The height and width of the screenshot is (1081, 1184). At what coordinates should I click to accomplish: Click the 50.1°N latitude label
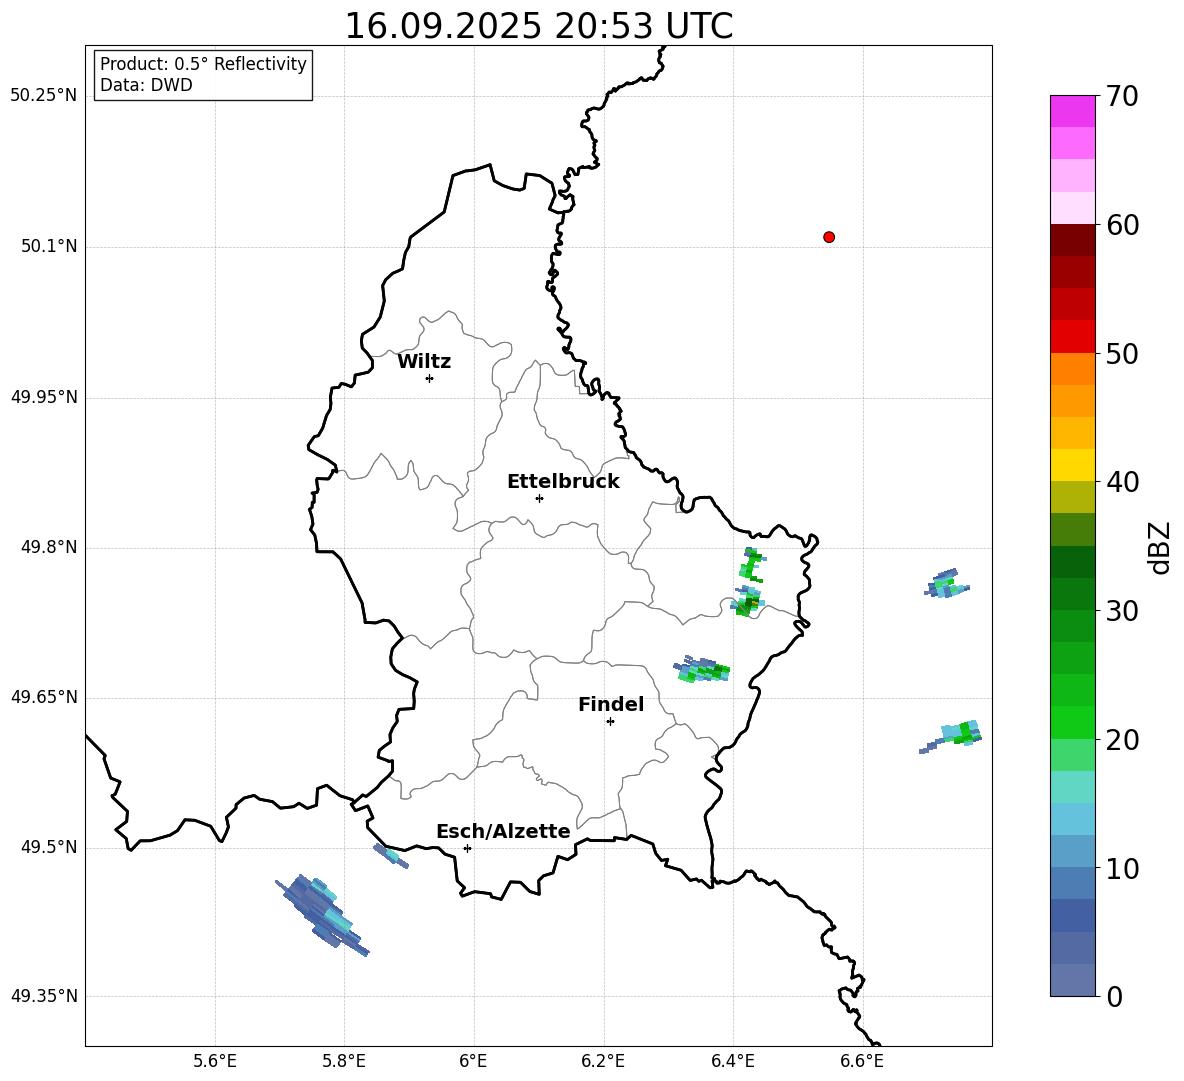[49, 247]
